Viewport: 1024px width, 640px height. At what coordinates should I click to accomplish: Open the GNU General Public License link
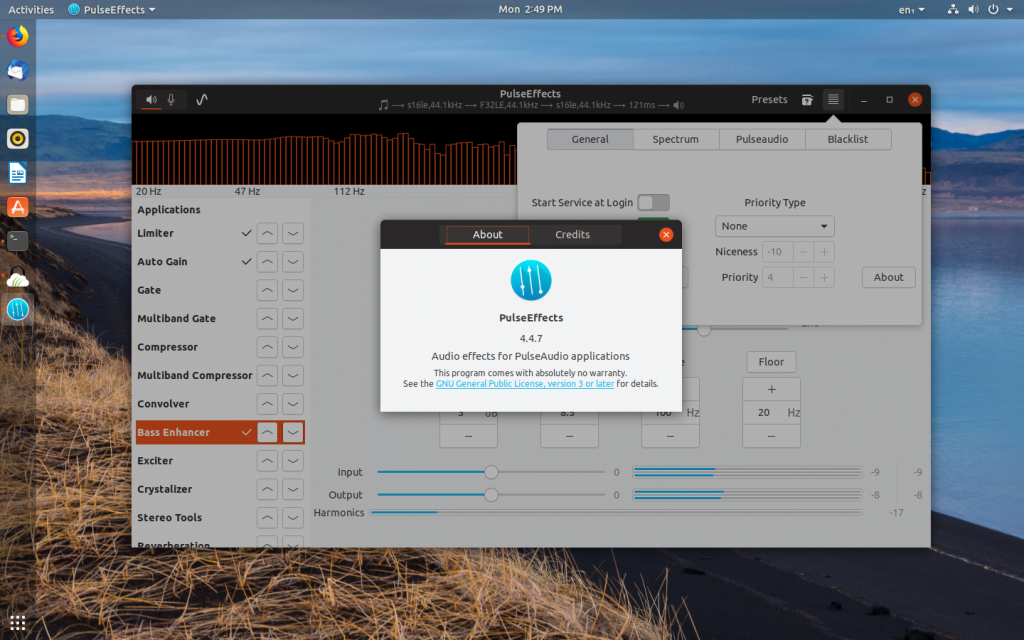pyautogui.click(x=525, y=384)
